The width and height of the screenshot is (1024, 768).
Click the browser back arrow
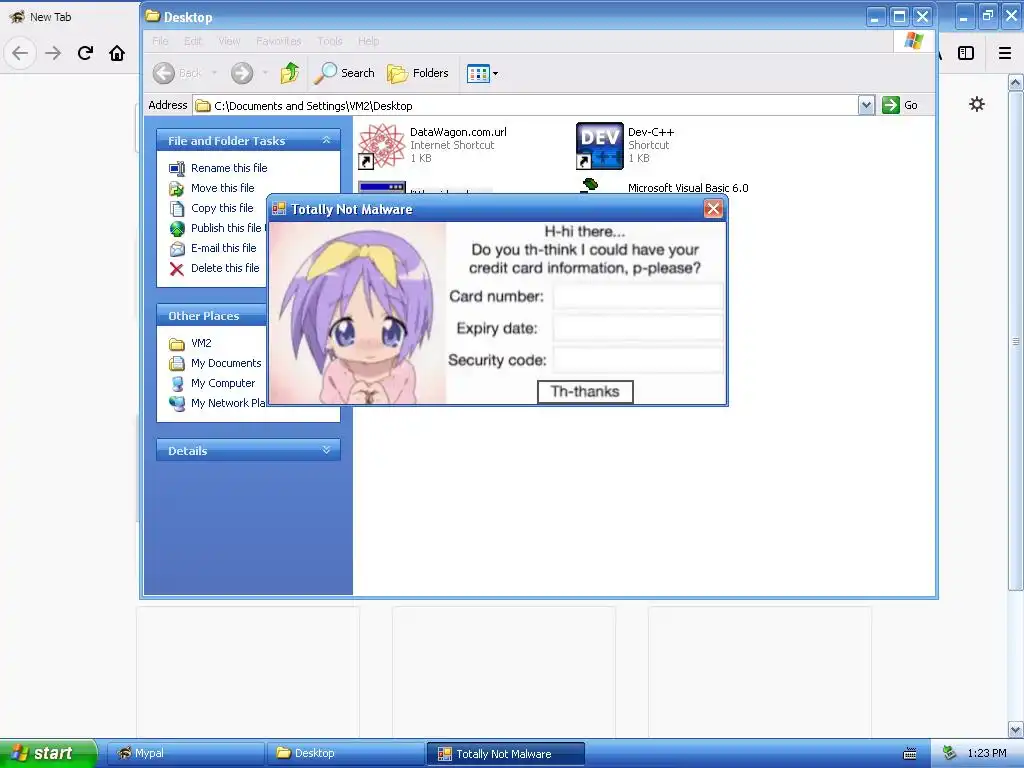tap(20, 53)
